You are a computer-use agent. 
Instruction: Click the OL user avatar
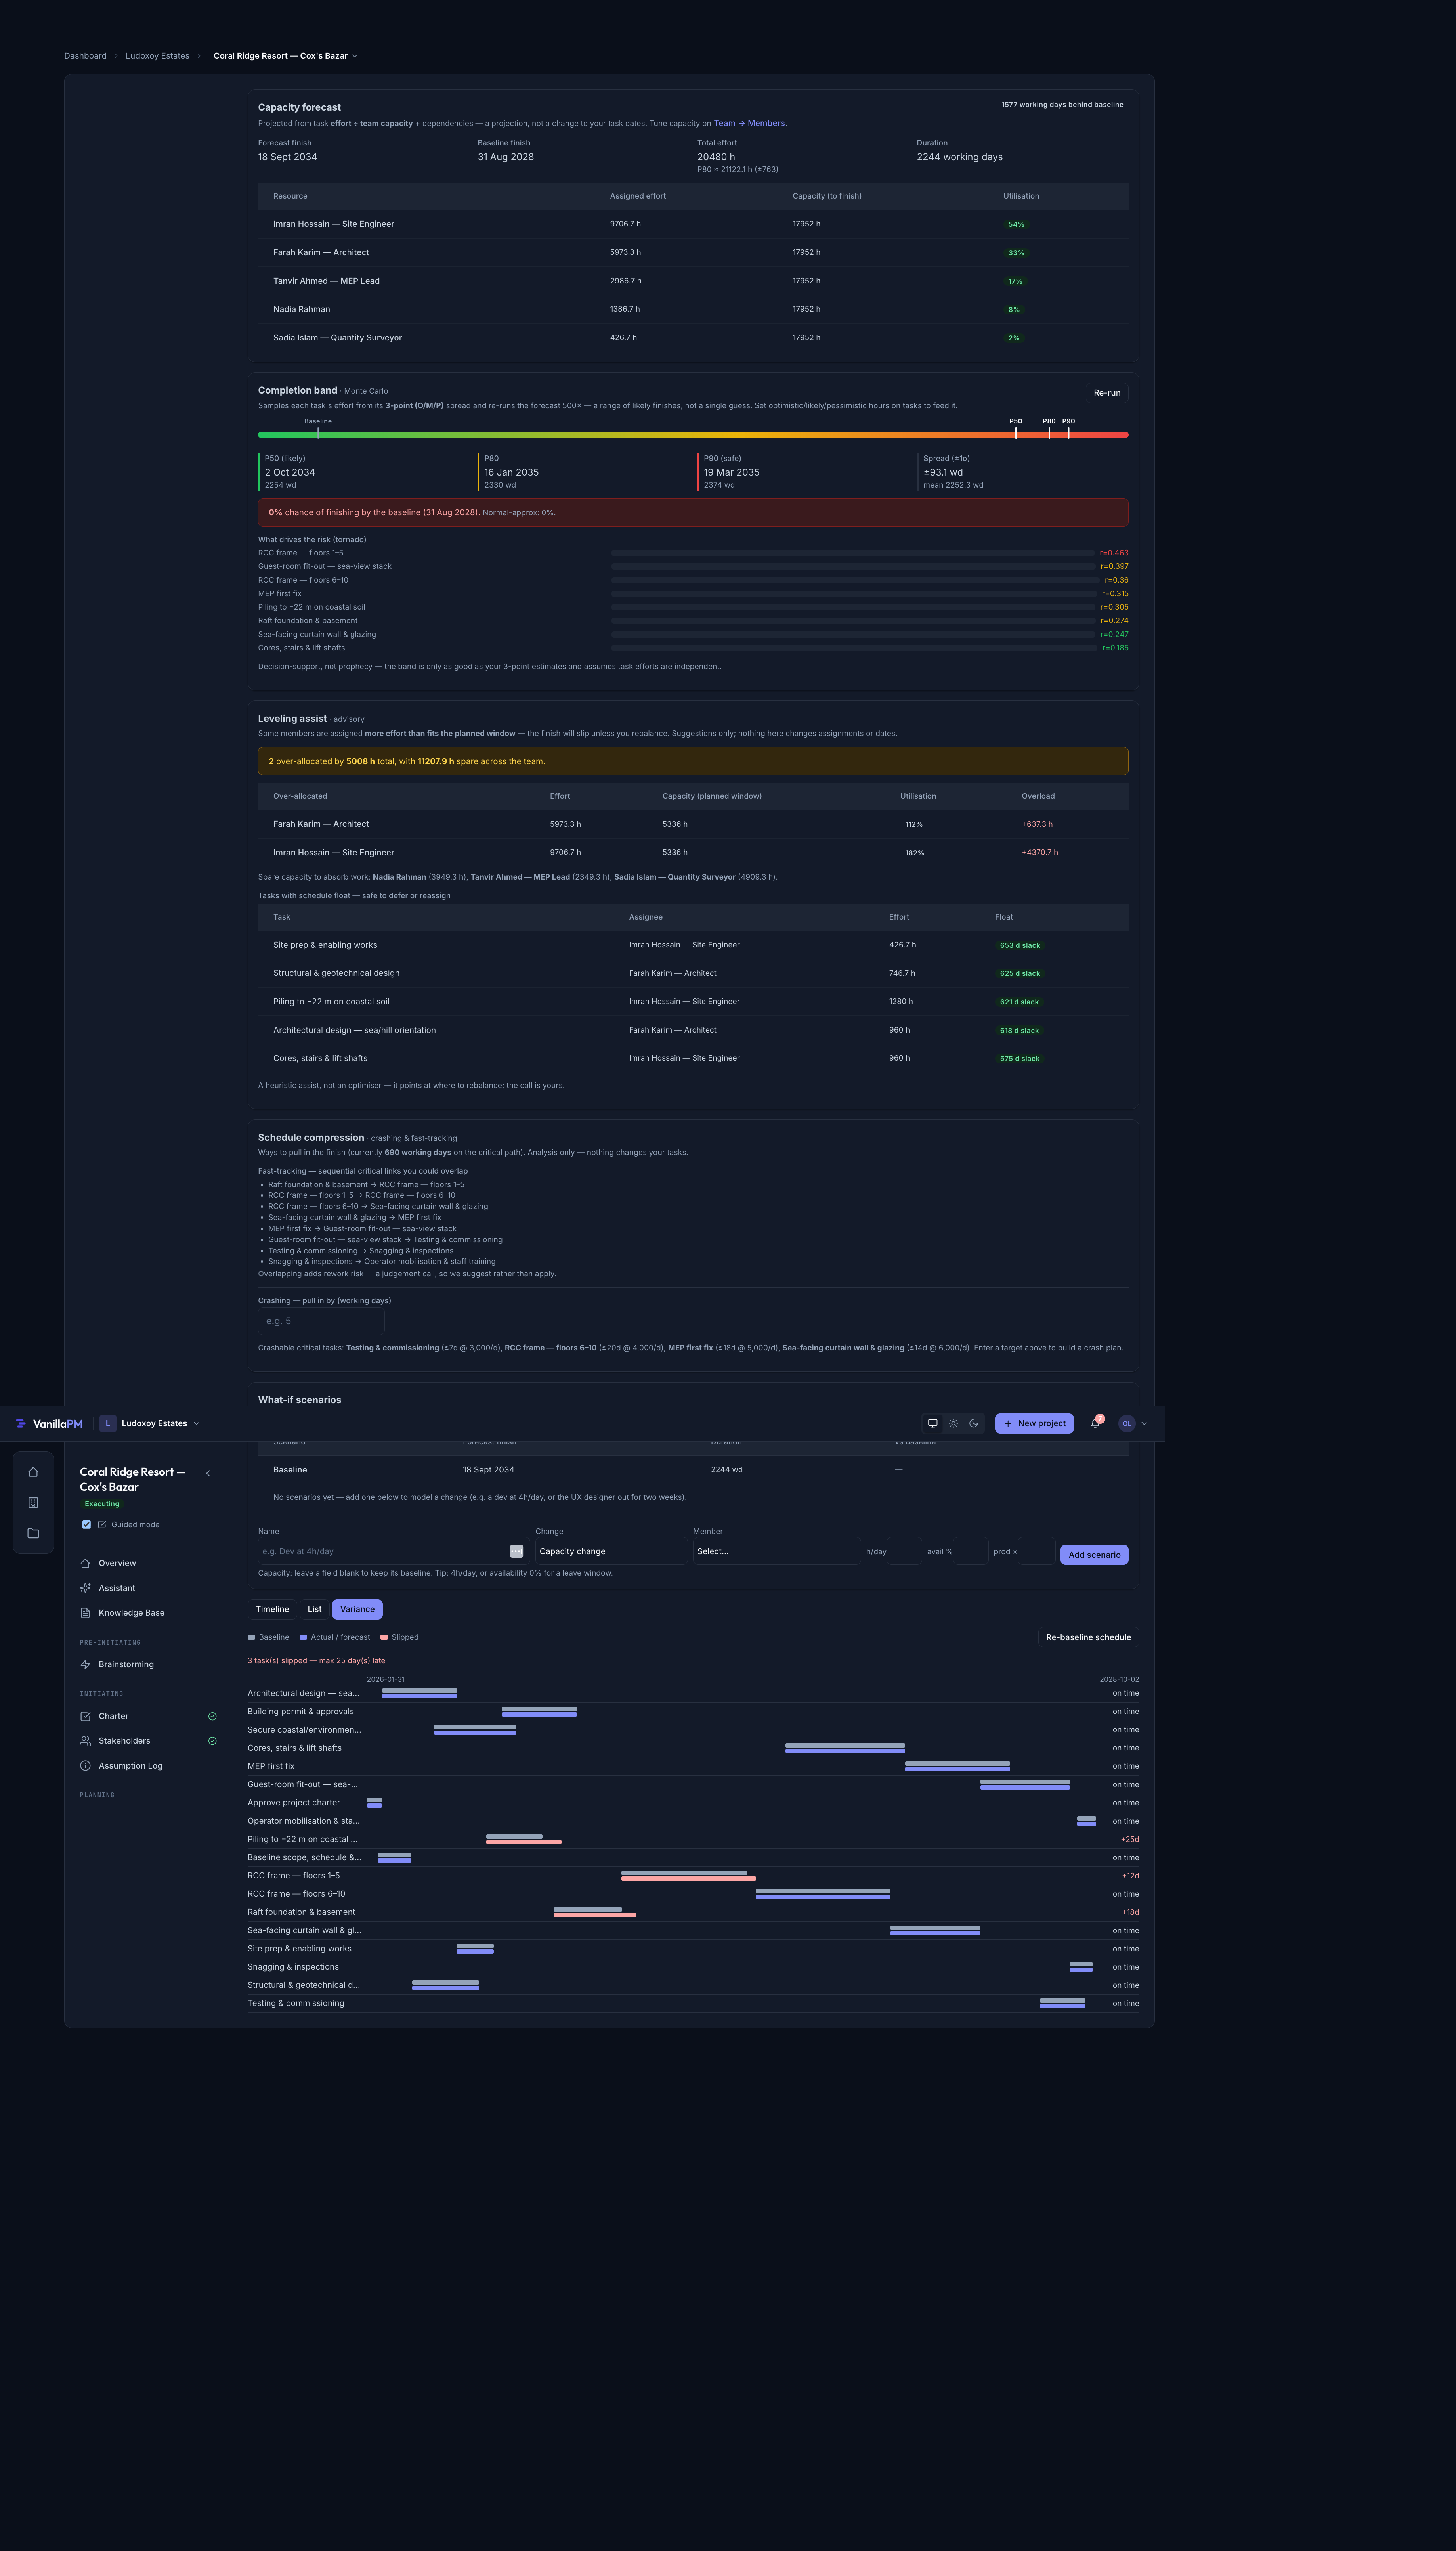(x=1127, y=1423)
